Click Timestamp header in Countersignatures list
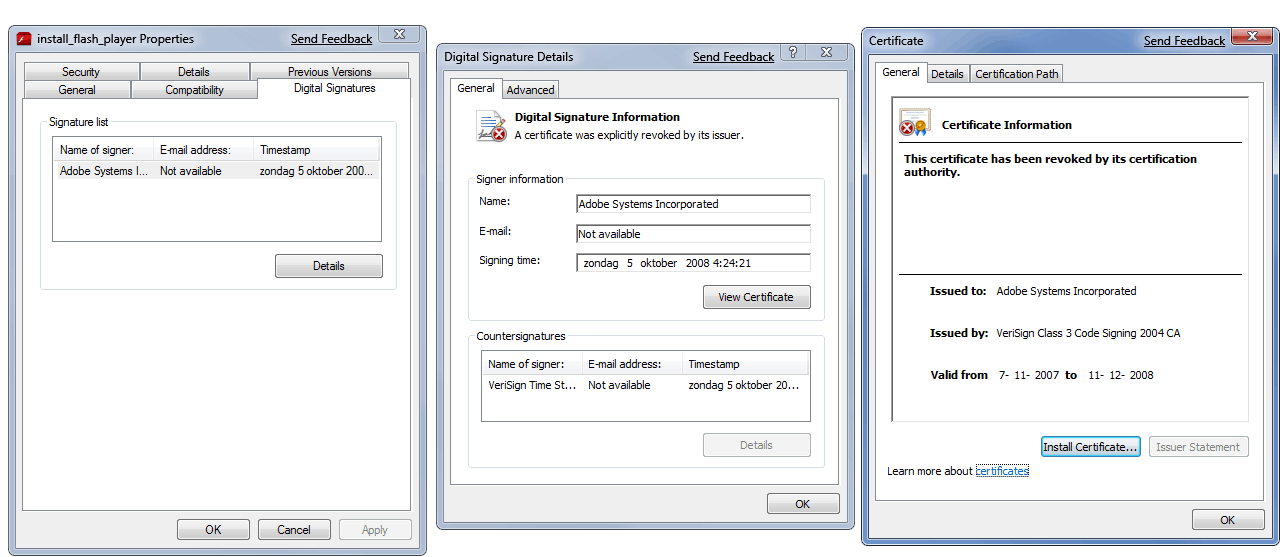The image size is (1286, 557). coord(745,364)
